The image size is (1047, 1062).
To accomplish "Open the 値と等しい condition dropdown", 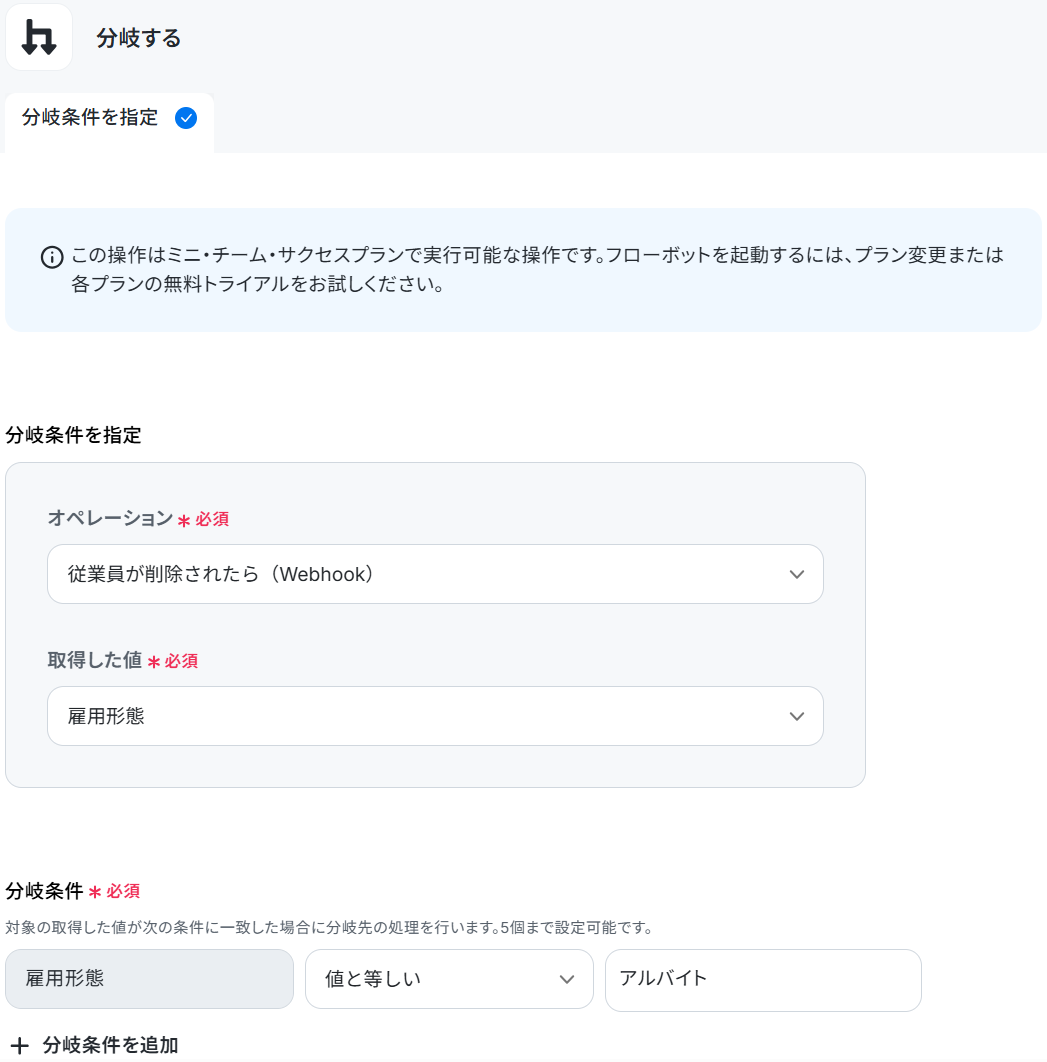I will 449,979.
